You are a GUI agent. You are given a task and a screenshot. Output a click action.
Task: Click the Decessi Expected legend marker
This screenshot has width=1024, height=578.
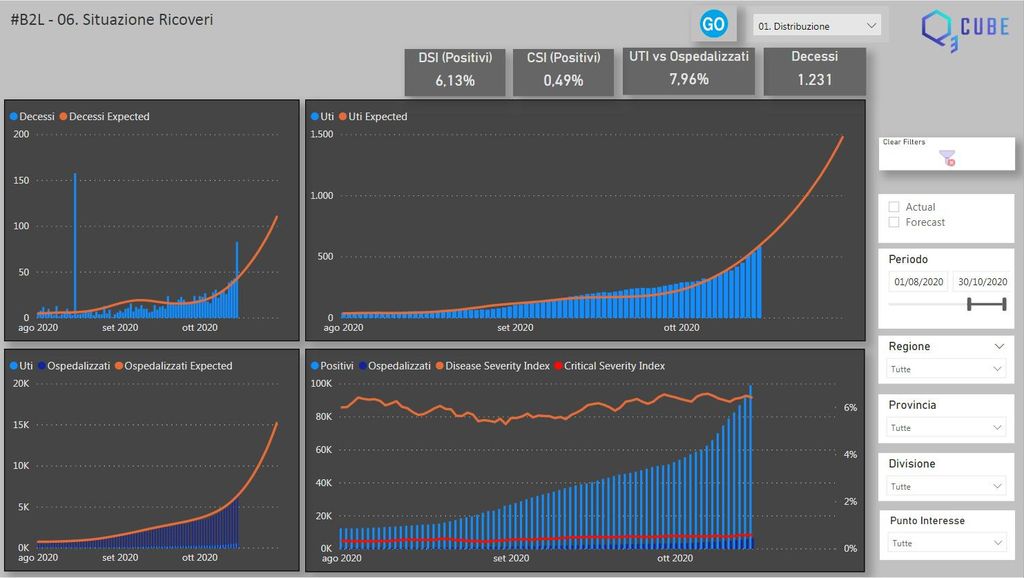tap(66, 117)
